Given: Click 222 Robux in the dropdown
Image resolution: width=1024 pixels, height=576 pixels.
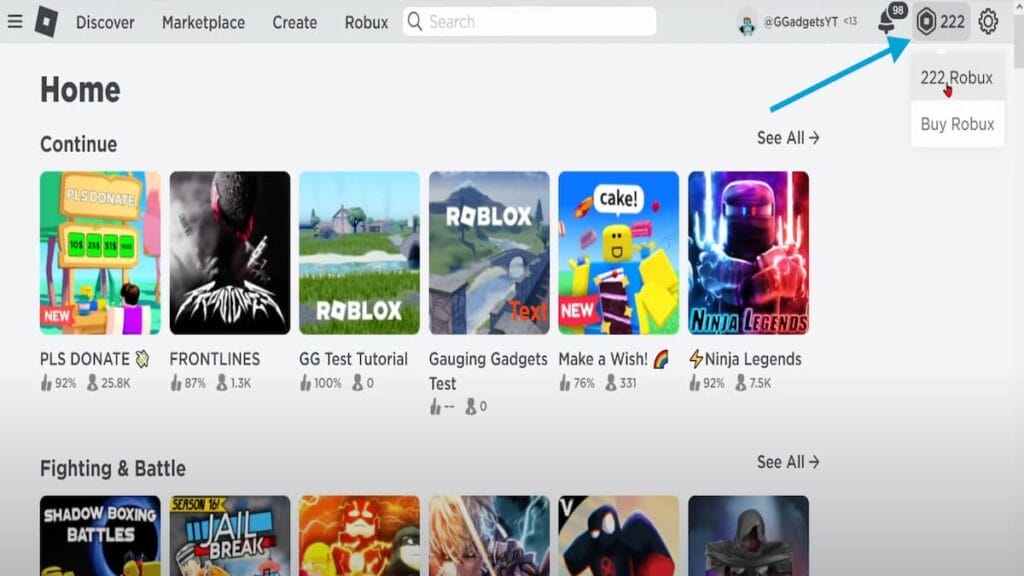Looking at the screenshot, I should pyautogui.click(x=956, y=77).
